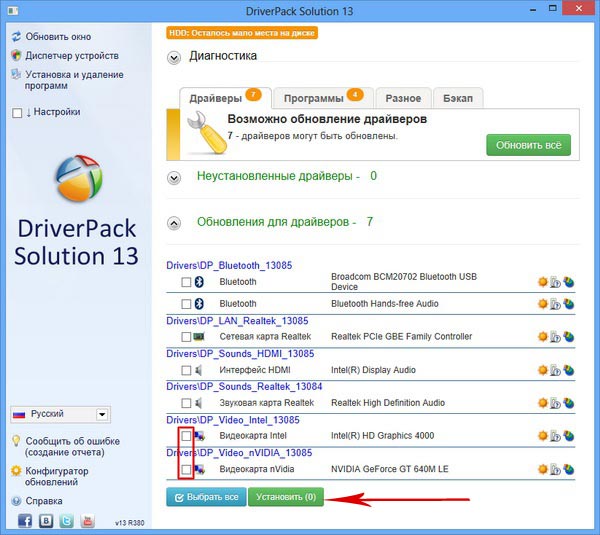Click the orange gear for Realtek High Definition Audio
This screenshot has height=535, width=600.
(x=543, y=403)
